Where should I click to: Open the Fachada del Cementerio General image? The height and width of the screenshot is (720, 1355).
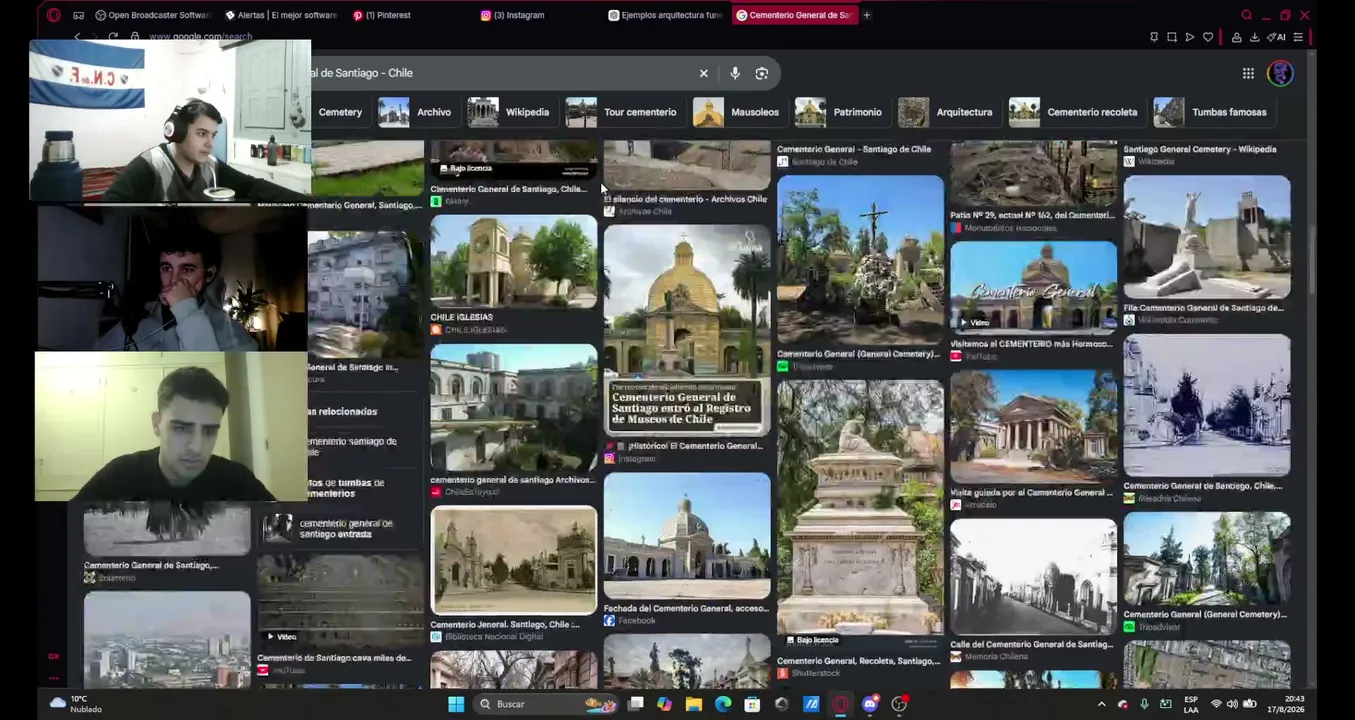click(x=687, y=536)
